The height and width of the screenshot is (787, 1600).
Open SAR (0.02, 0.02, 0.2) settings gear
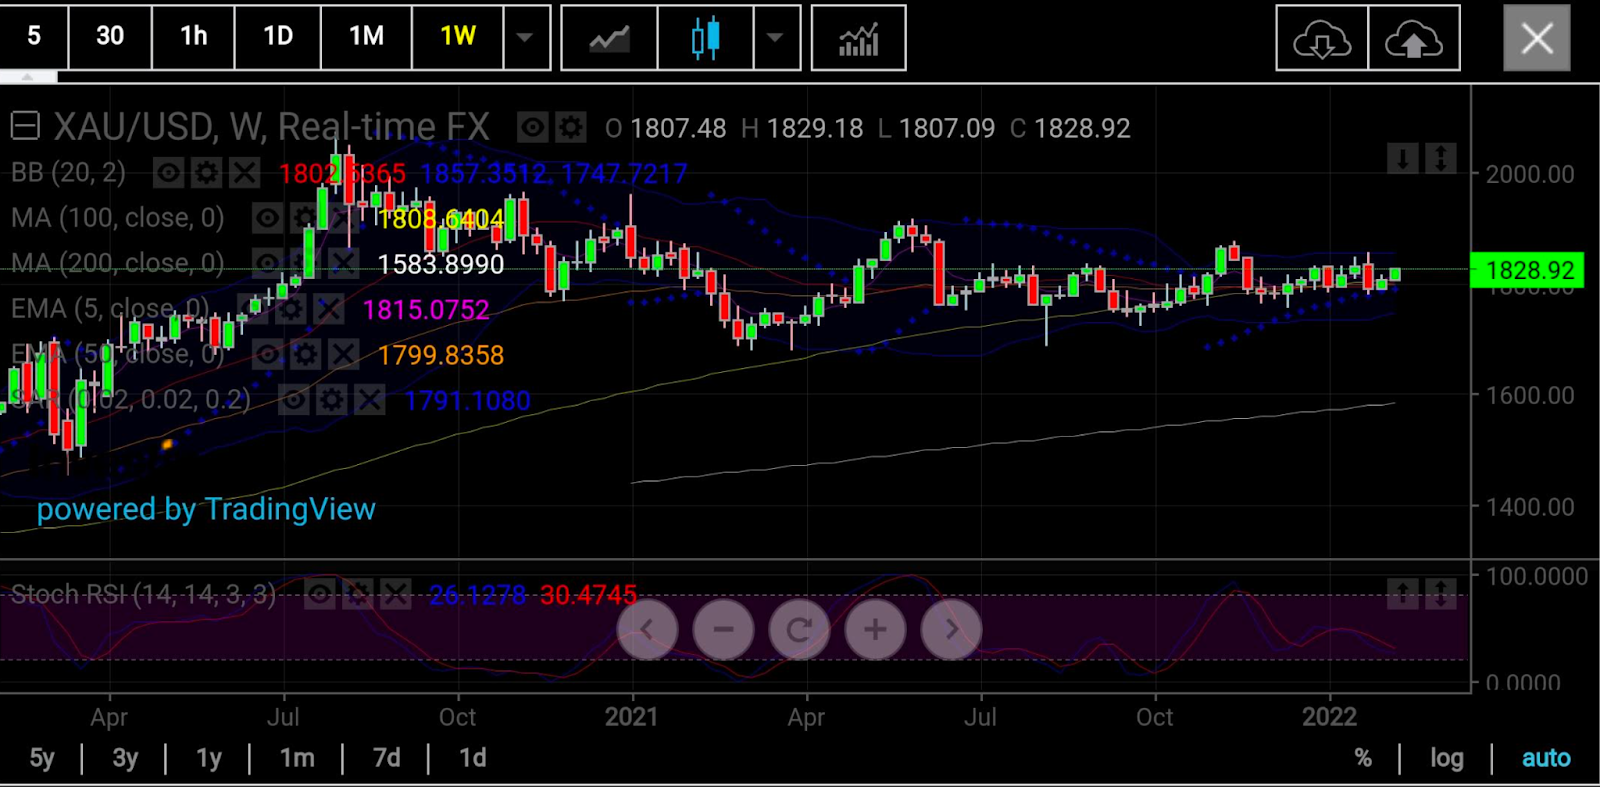point(331,401)
